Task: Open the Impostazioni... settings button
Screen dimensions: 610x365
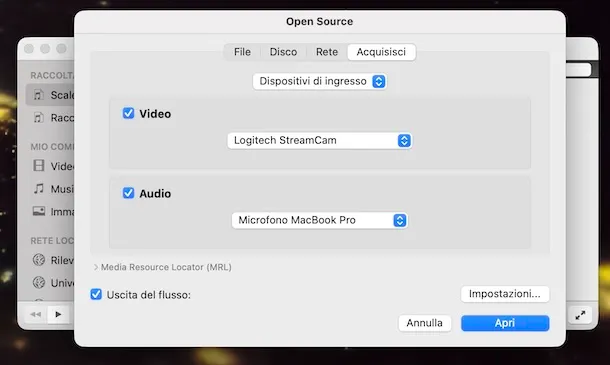Action: [x=505, y=294]
